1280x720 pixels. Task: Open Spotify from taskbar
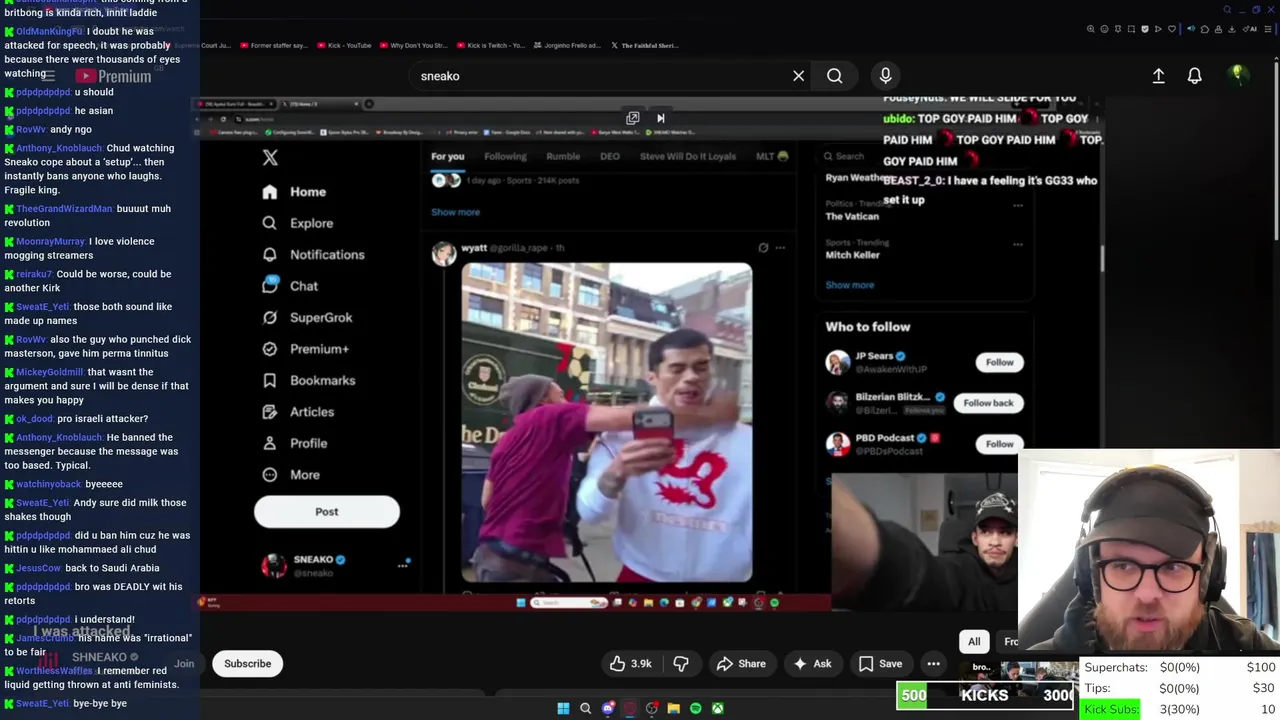coord(696,708)
